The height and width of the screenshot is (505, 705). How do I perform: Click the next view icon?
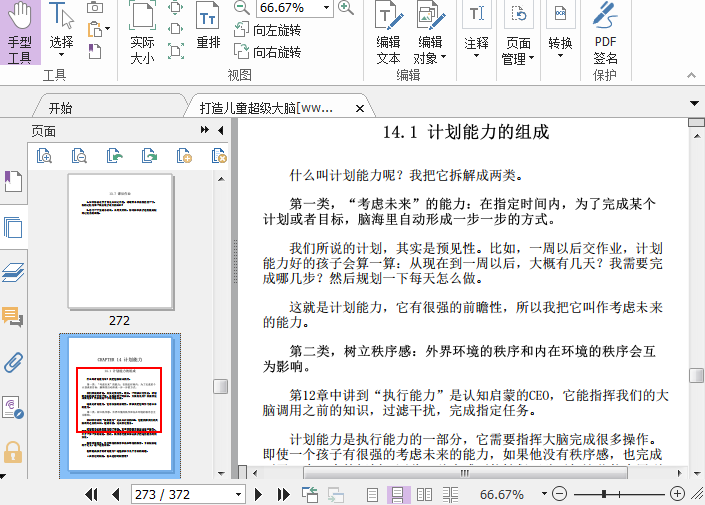(x=336, y=495)
